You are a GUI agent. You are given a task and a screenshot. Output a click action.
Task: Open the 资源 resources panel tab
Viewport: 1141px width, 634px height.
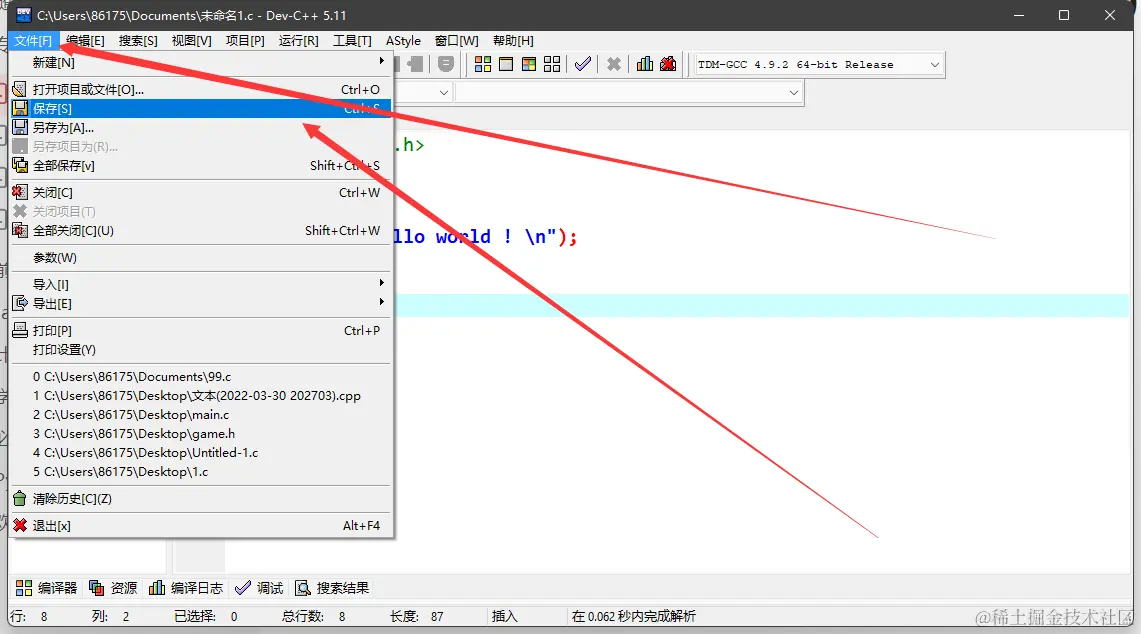(x=113, y=587)
